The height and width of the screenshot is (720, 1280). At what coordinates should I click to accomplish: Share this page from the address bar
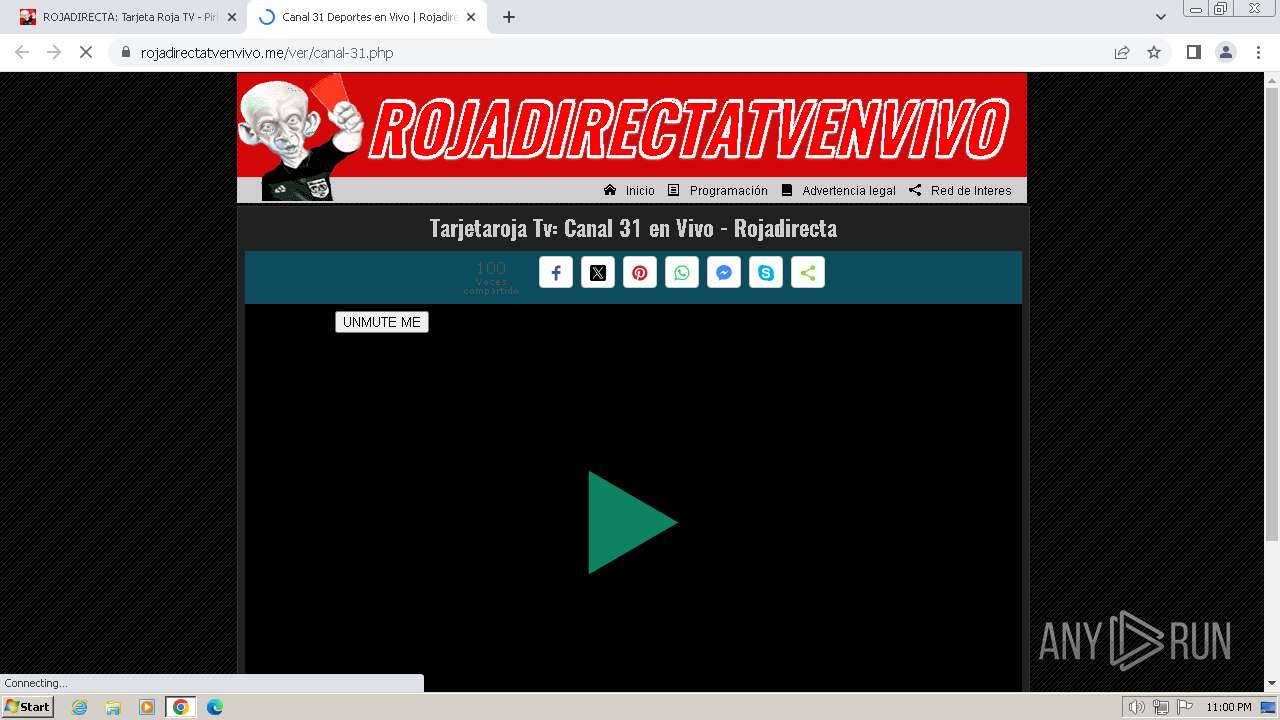tap(1122, 52)
